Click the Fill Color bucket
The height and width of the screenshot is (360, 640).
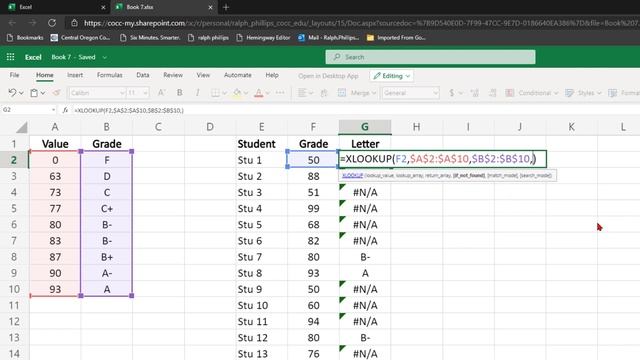pos(237,93)
